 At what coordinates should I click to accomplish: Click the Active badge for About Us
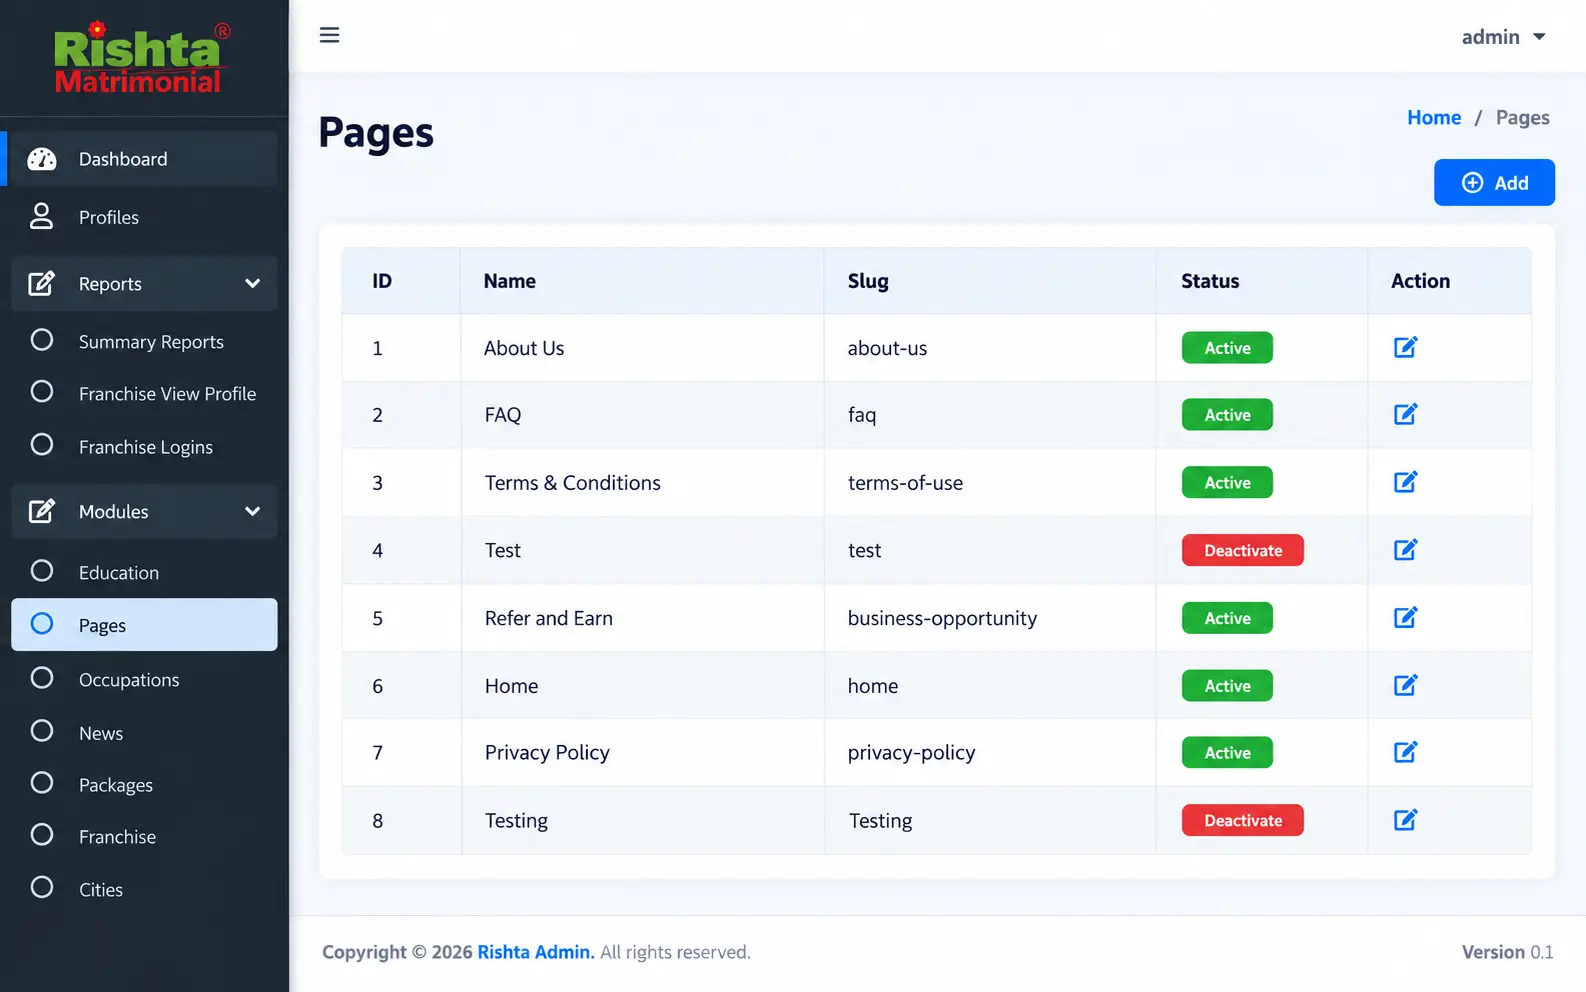click(x=1227, y=348)
